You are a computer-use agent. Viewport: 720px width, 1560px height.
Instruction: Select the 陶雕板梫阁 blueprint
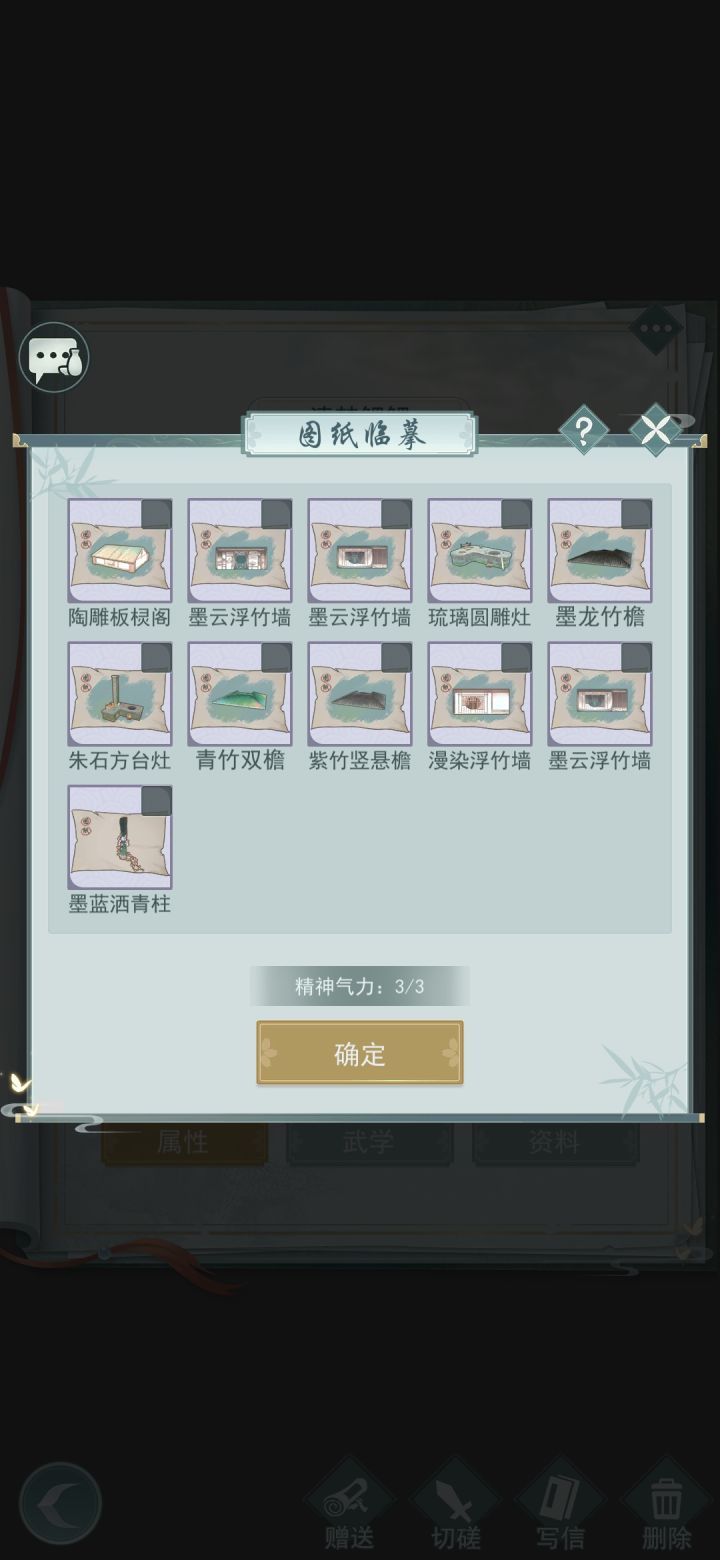tap(120, 551)
